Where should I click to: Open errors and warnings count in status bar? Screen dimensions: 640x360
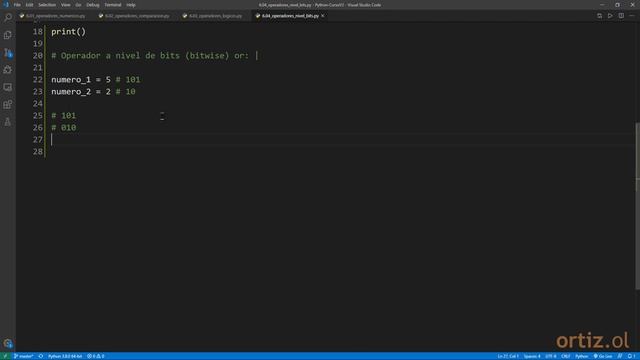[x=96, y=356]
